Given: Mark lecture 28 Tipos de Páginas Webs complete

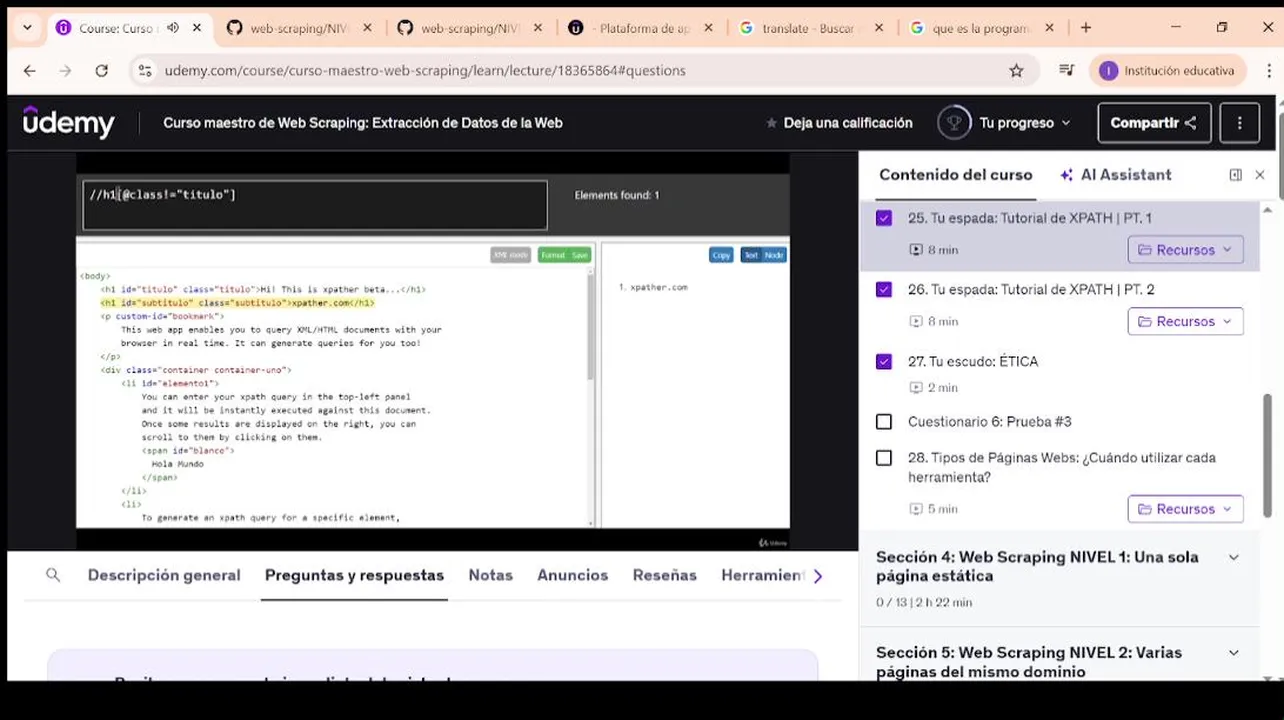Looking at the screenshot, I should coord(884,458).
